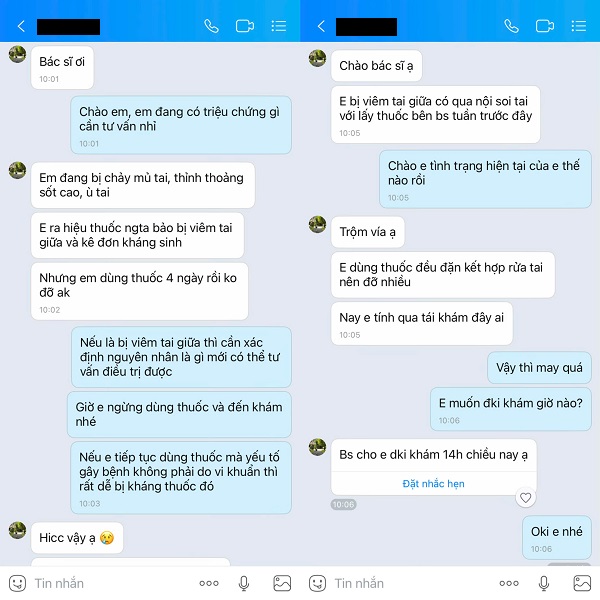Go back using right chat's back arrow
This screenshot has height=600, width=600.
[x=321, y=26]
